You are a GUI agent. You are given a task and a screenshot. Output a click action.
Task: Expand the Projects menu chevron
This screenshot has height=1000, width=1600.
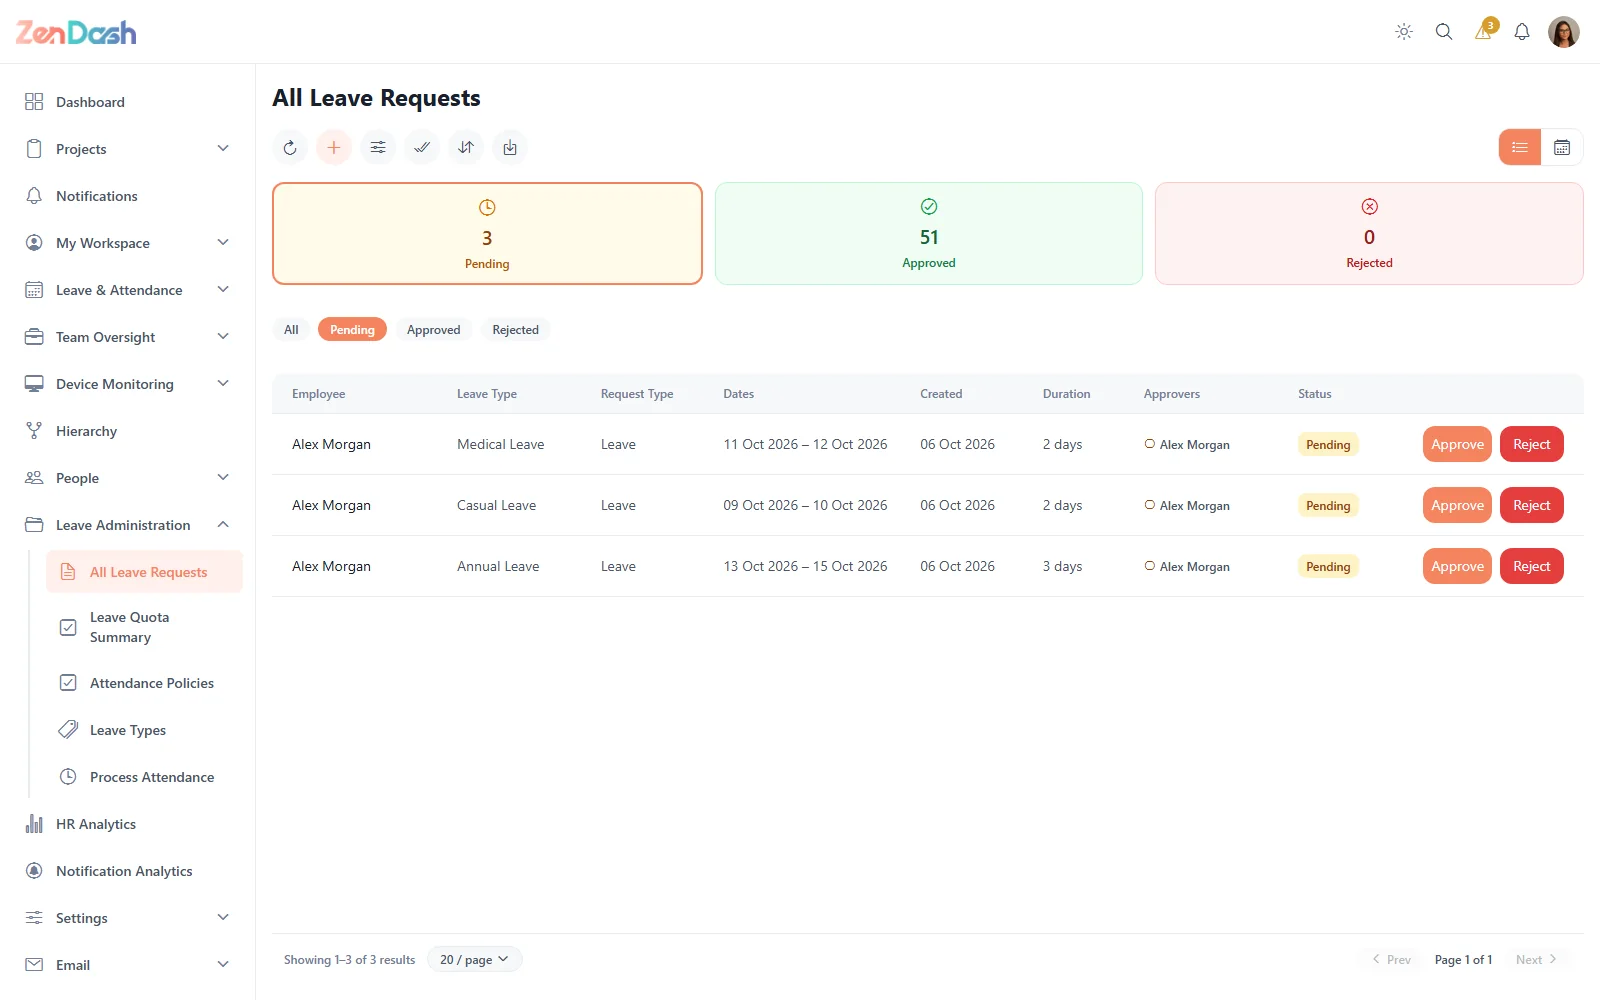[223, 149]
